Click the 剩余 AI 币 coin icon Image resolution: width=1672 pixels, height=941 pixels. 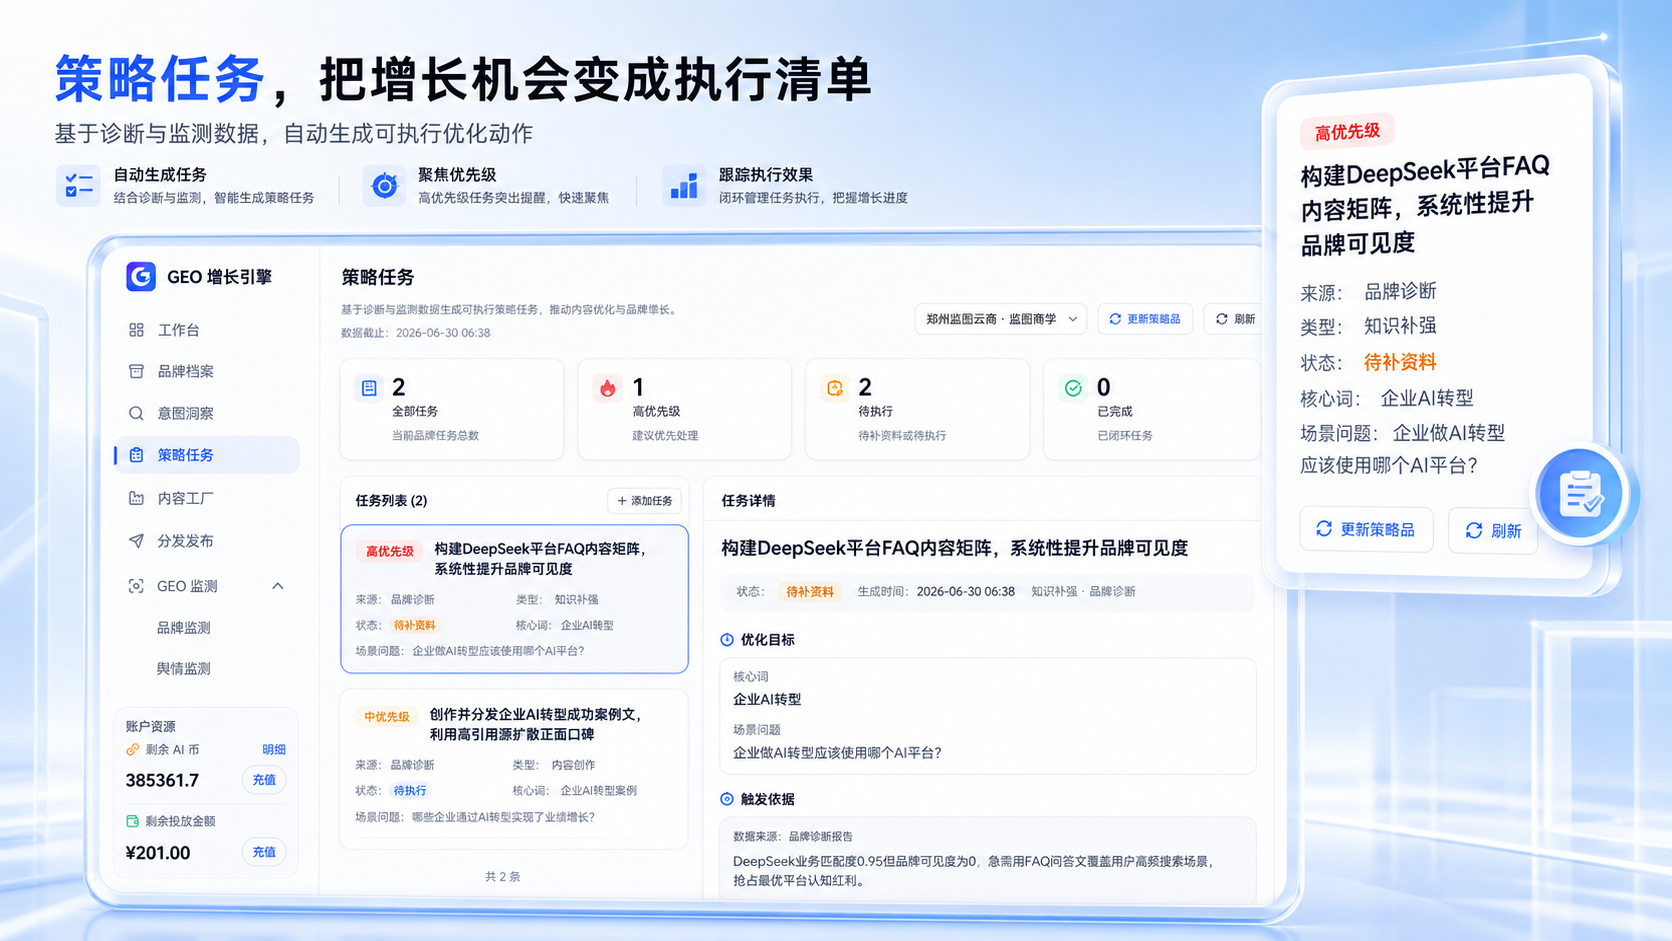click(132, 749)
